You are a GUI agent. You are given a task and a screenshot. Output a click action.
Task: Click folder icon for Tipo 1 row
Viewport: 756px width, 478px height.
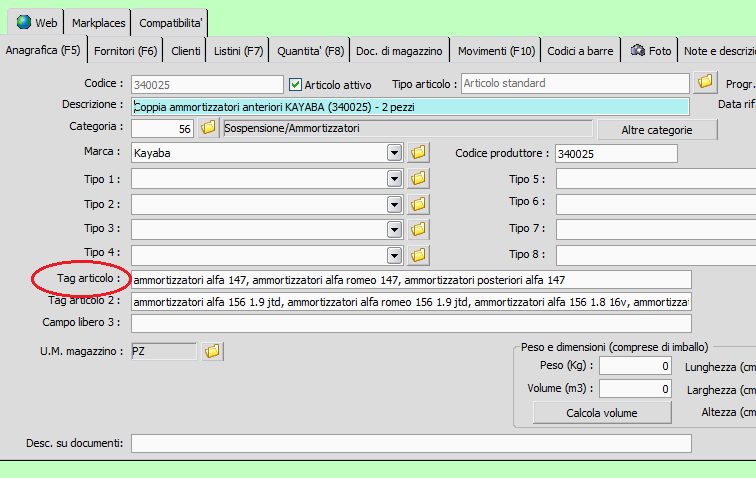[x=418, y=178]
